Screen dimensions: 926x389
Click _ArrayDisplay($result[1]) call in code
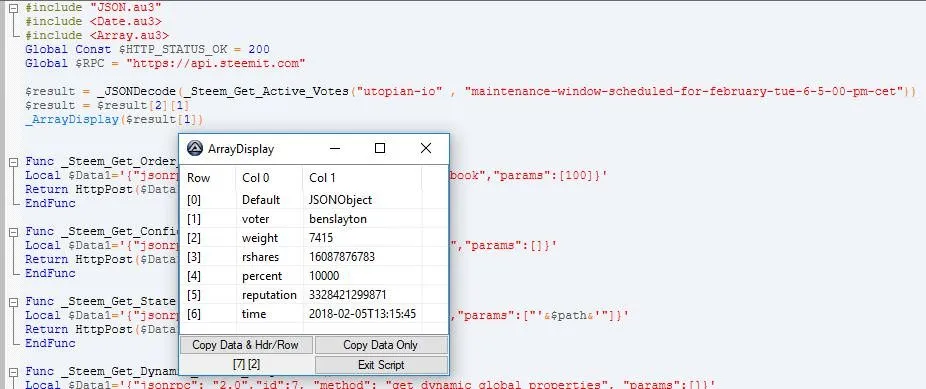tap(114, 119)
